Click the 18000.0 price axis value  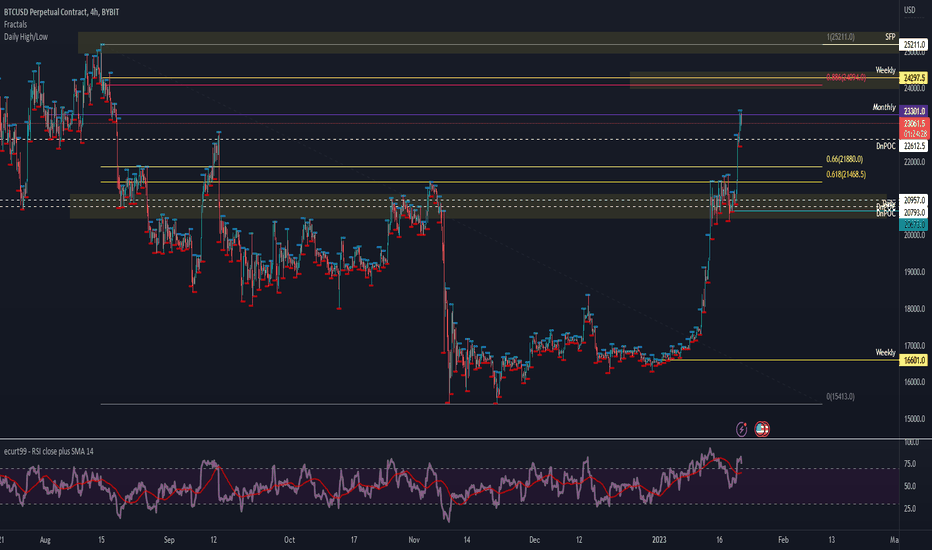914,309
